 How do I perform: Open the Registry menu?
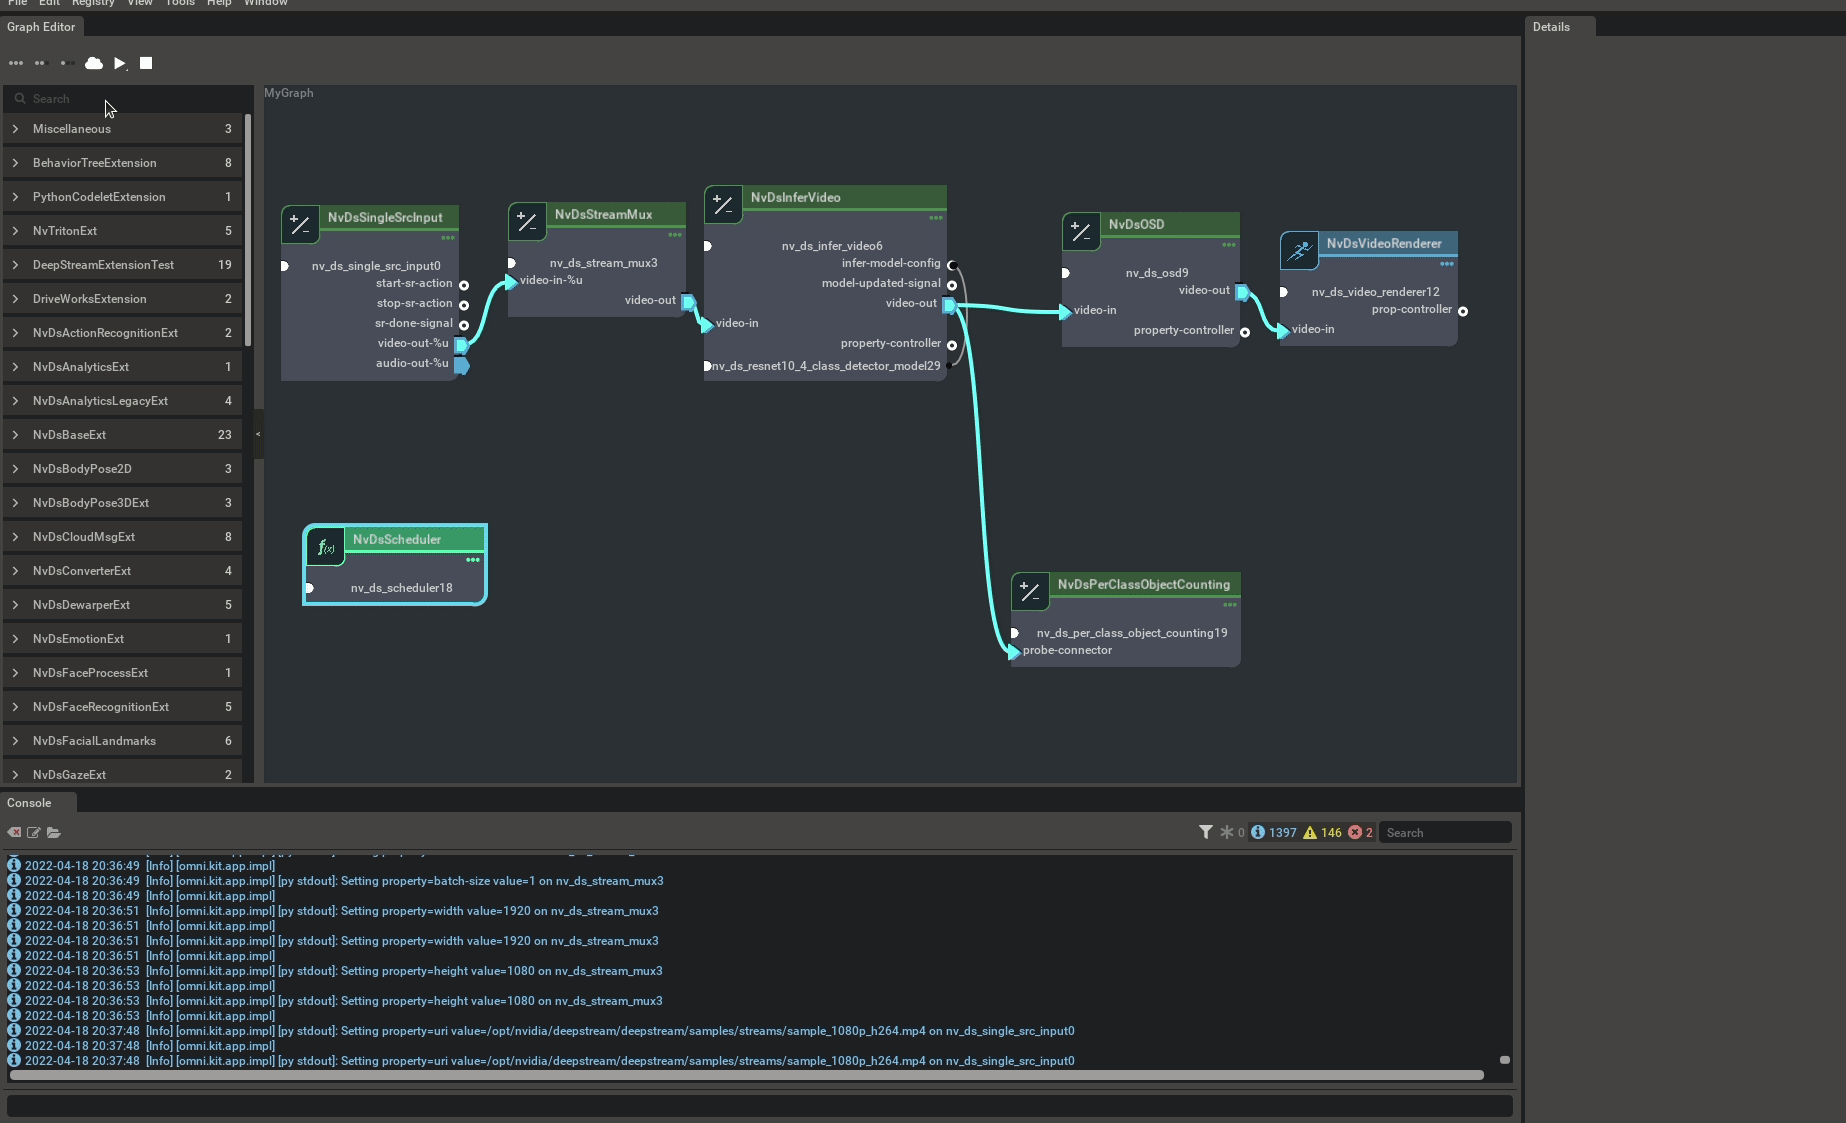92,4
